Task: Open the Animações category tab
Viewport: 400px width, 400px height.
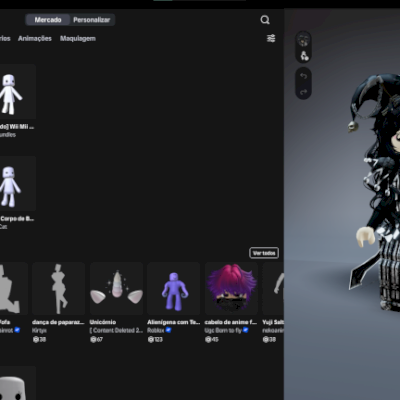Action: coord(35,39)
